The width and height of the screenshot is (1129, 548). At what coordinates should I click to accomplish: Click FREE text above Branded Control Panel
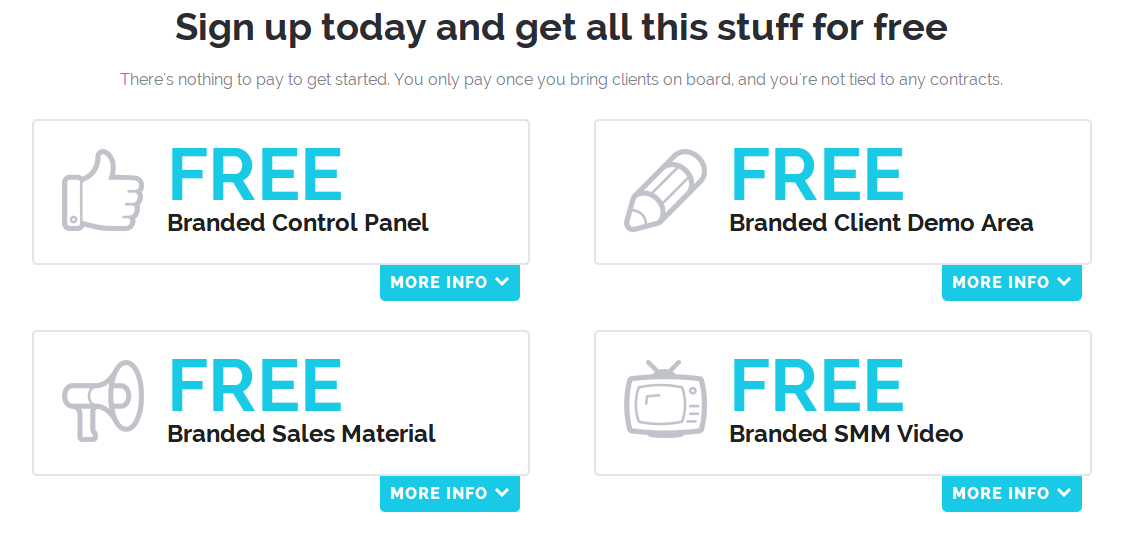(x=255, y=176)
